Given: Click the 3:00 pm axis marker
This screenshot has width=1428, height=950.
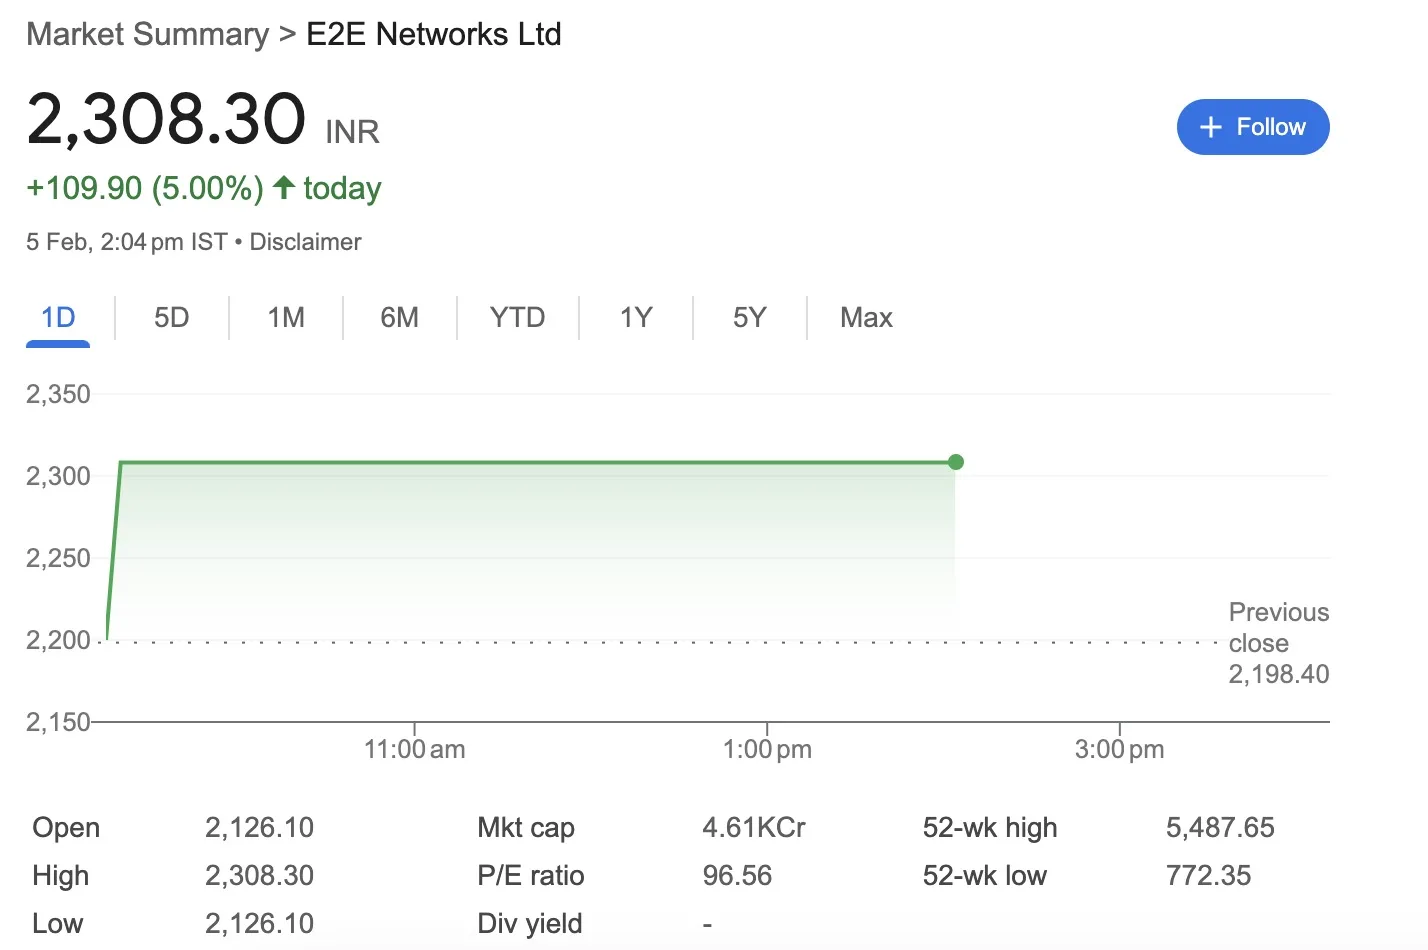Looking at the screenshot, I should pos(1119,749).
